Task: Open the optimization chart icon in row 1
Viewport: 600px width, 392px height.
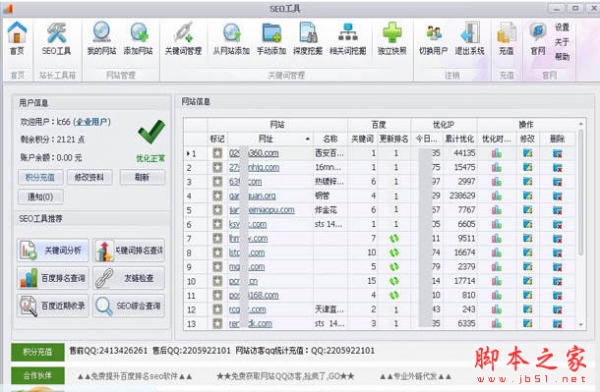Action: [x=496, y=153]
